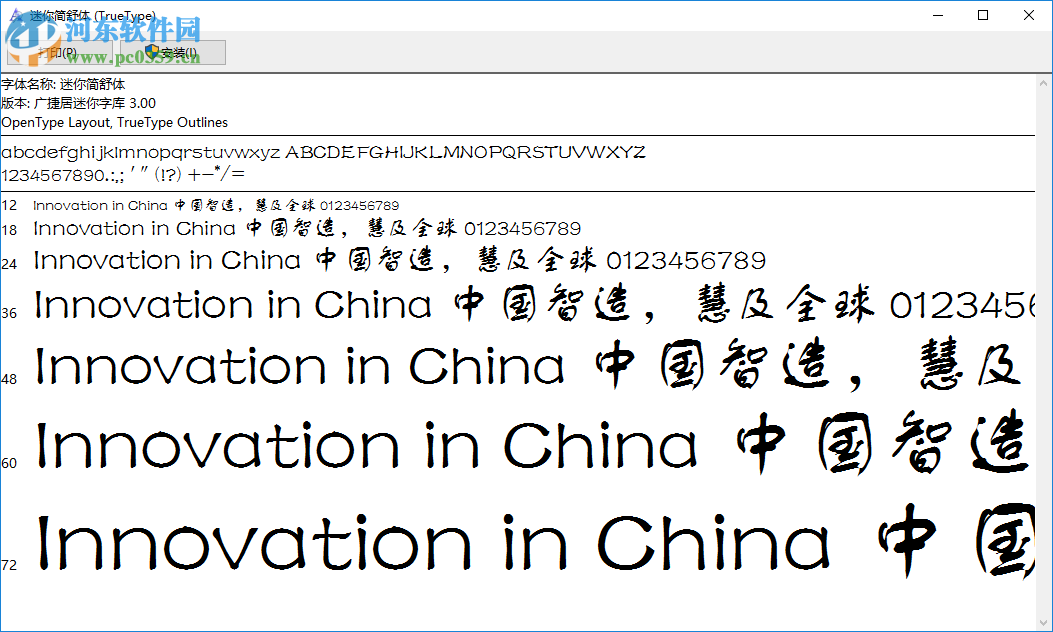The width and height of the screenshot is (1053, 632).
Task: Click the lowercase and uppercase alphabet sample line
Action: click(x=323, y=152)
